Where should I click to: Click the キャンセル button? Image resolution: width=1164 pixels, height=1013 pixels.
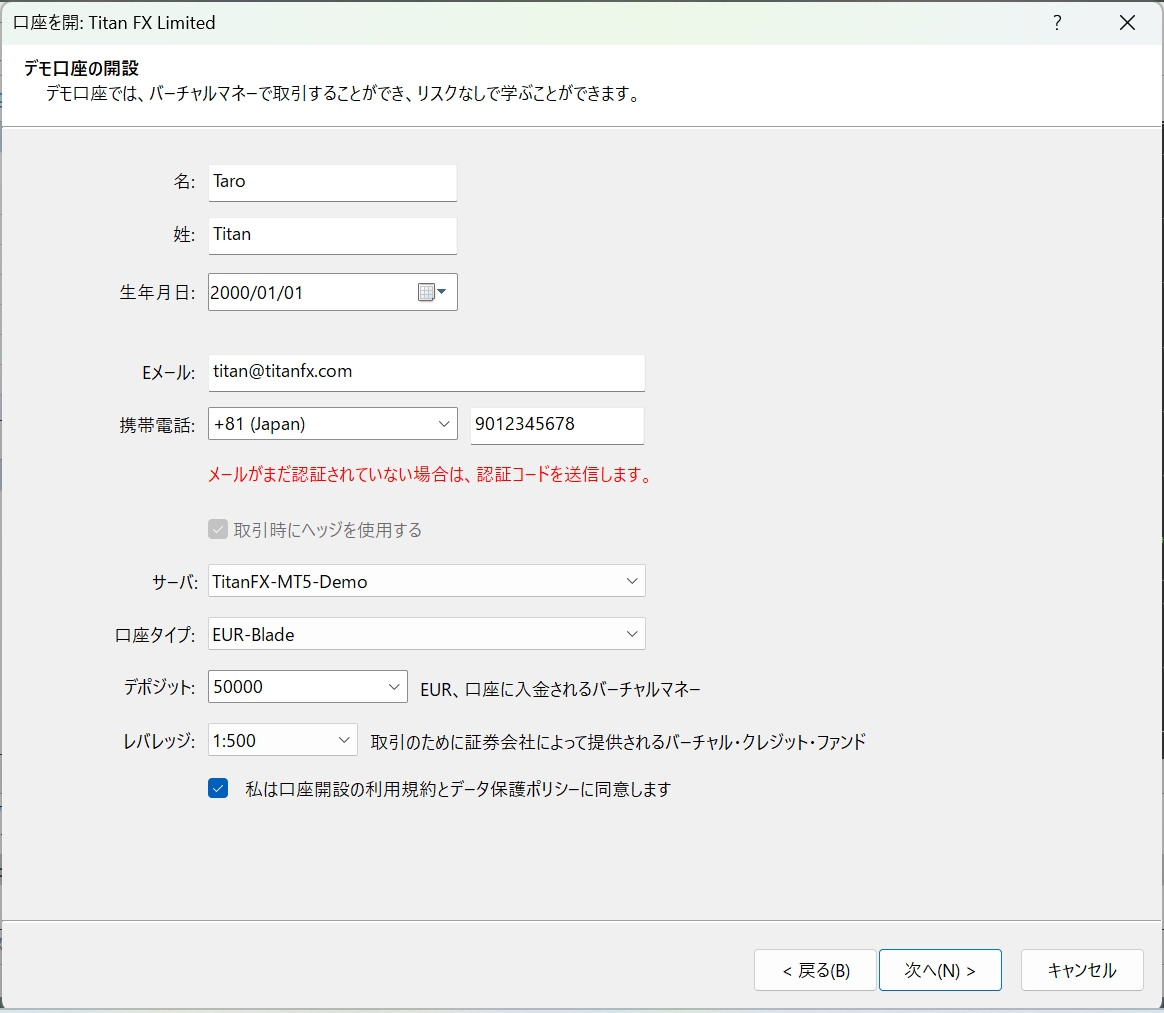coord(1082,970)
